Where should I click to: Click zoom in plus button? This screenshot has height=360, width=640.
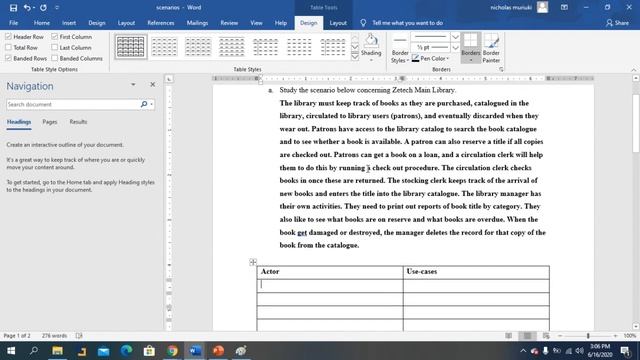tap(615, 336)
